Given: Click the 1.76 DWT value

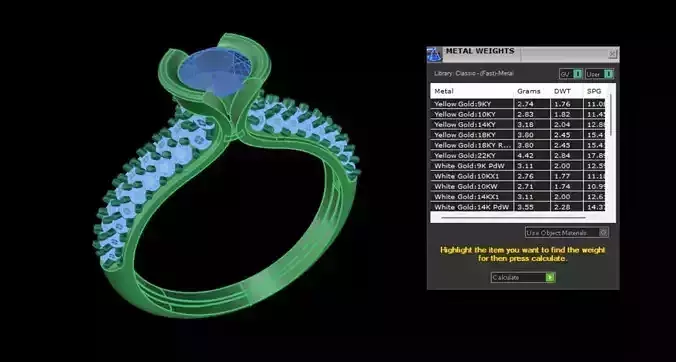Looking at the screenshot, I should [x=562, y=104].
